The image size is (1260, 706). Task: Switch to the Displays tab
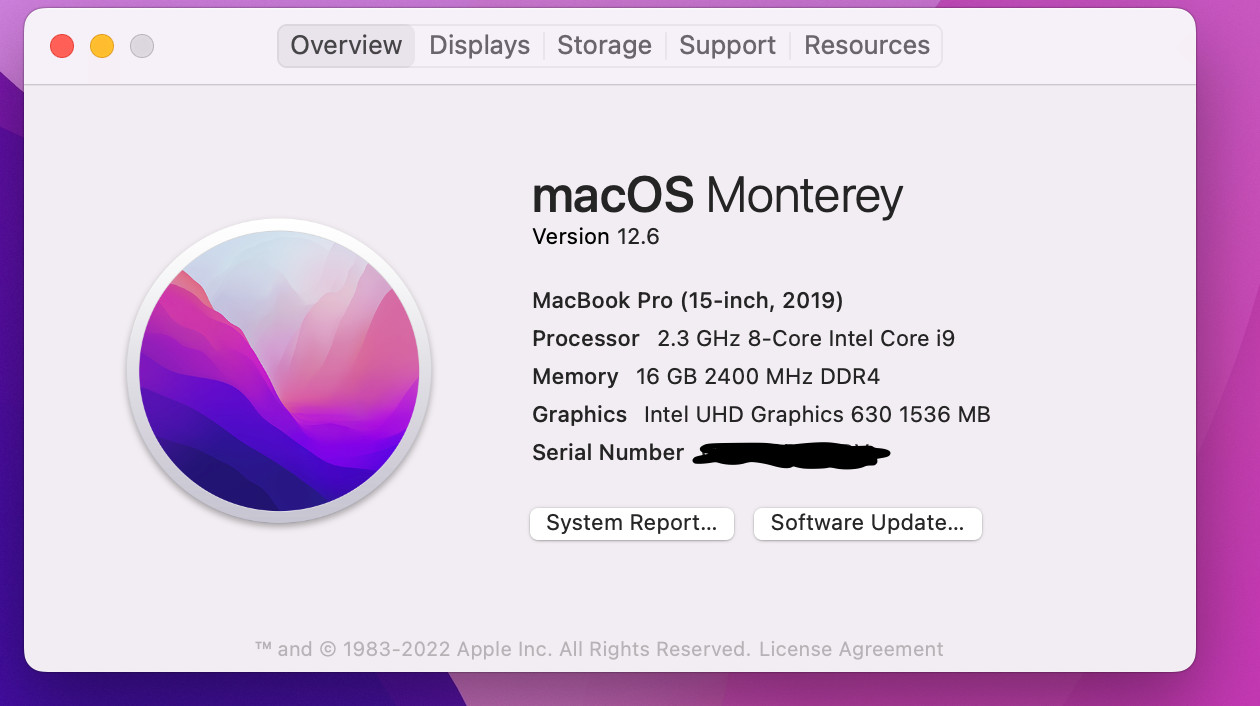click(479, 46)
